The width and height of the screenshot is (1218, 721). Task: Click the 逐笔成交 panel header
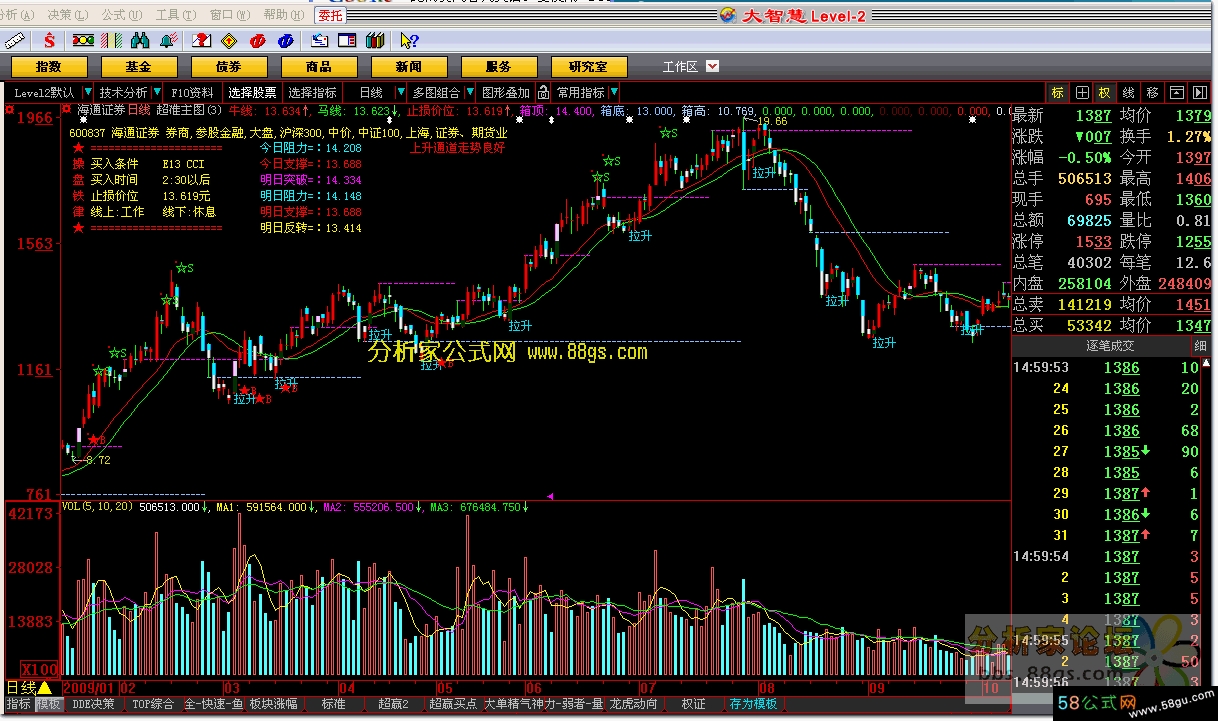pos(1110,346)
